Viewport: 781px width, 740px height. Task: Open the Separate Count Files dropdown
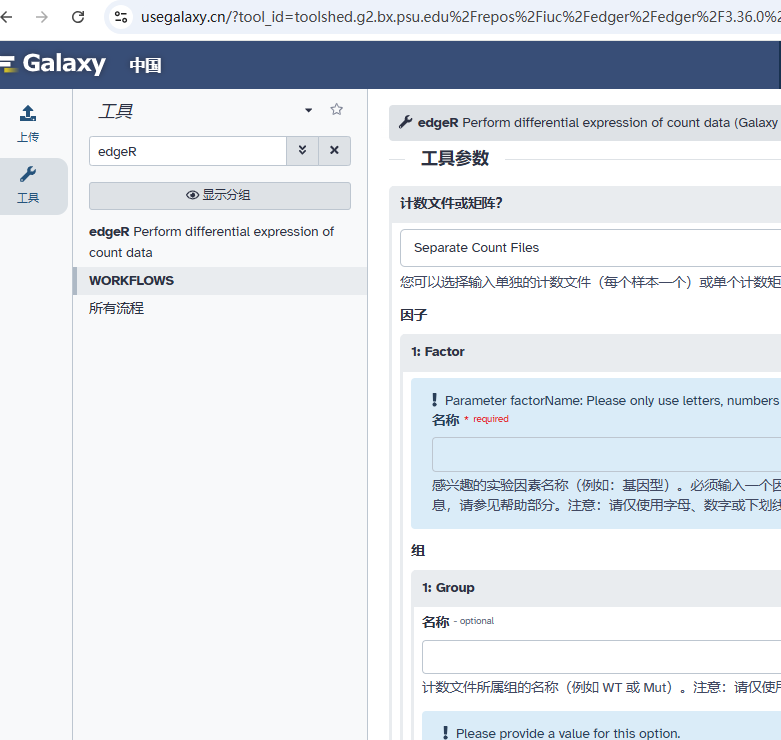click(590, 248)
